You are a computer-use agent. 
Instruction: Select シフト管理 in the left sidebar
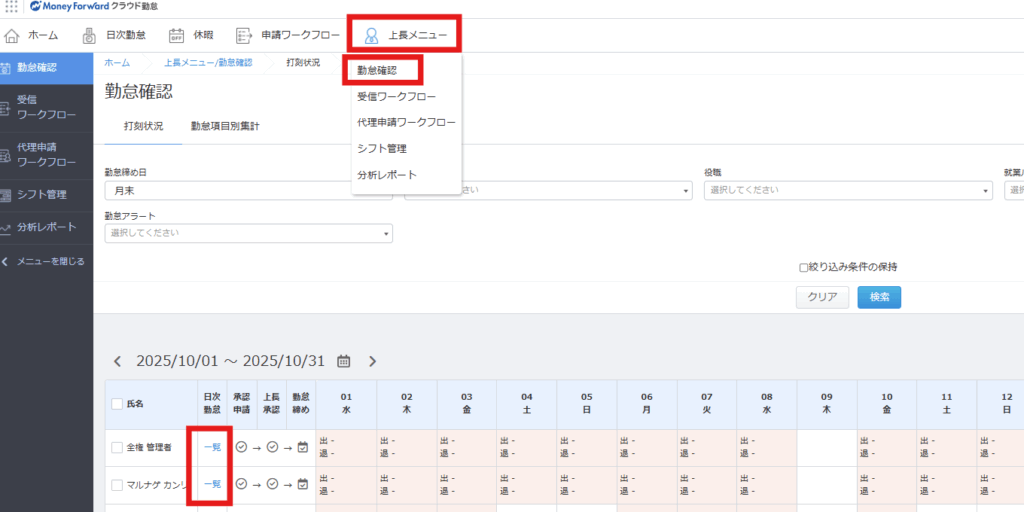42,194
